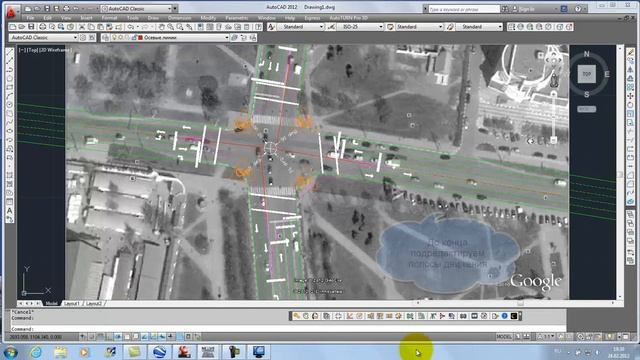Image resolution: width=640 pixels, height=360 pixels.
Task: Click the coordinates readout in status bar
Action: (36, 337)
